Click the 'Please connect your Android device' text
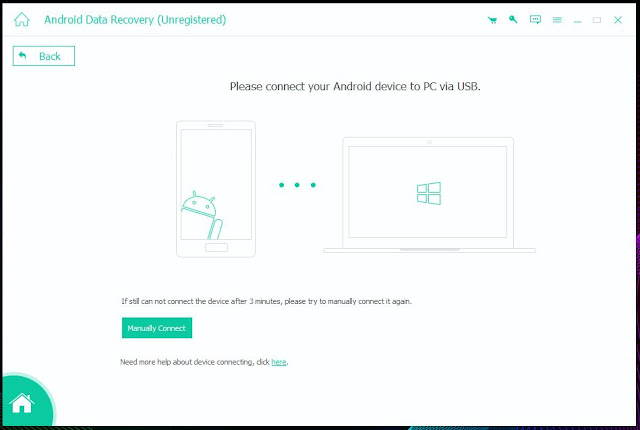This screenshot has height=430, width=640. coord(355,86)
